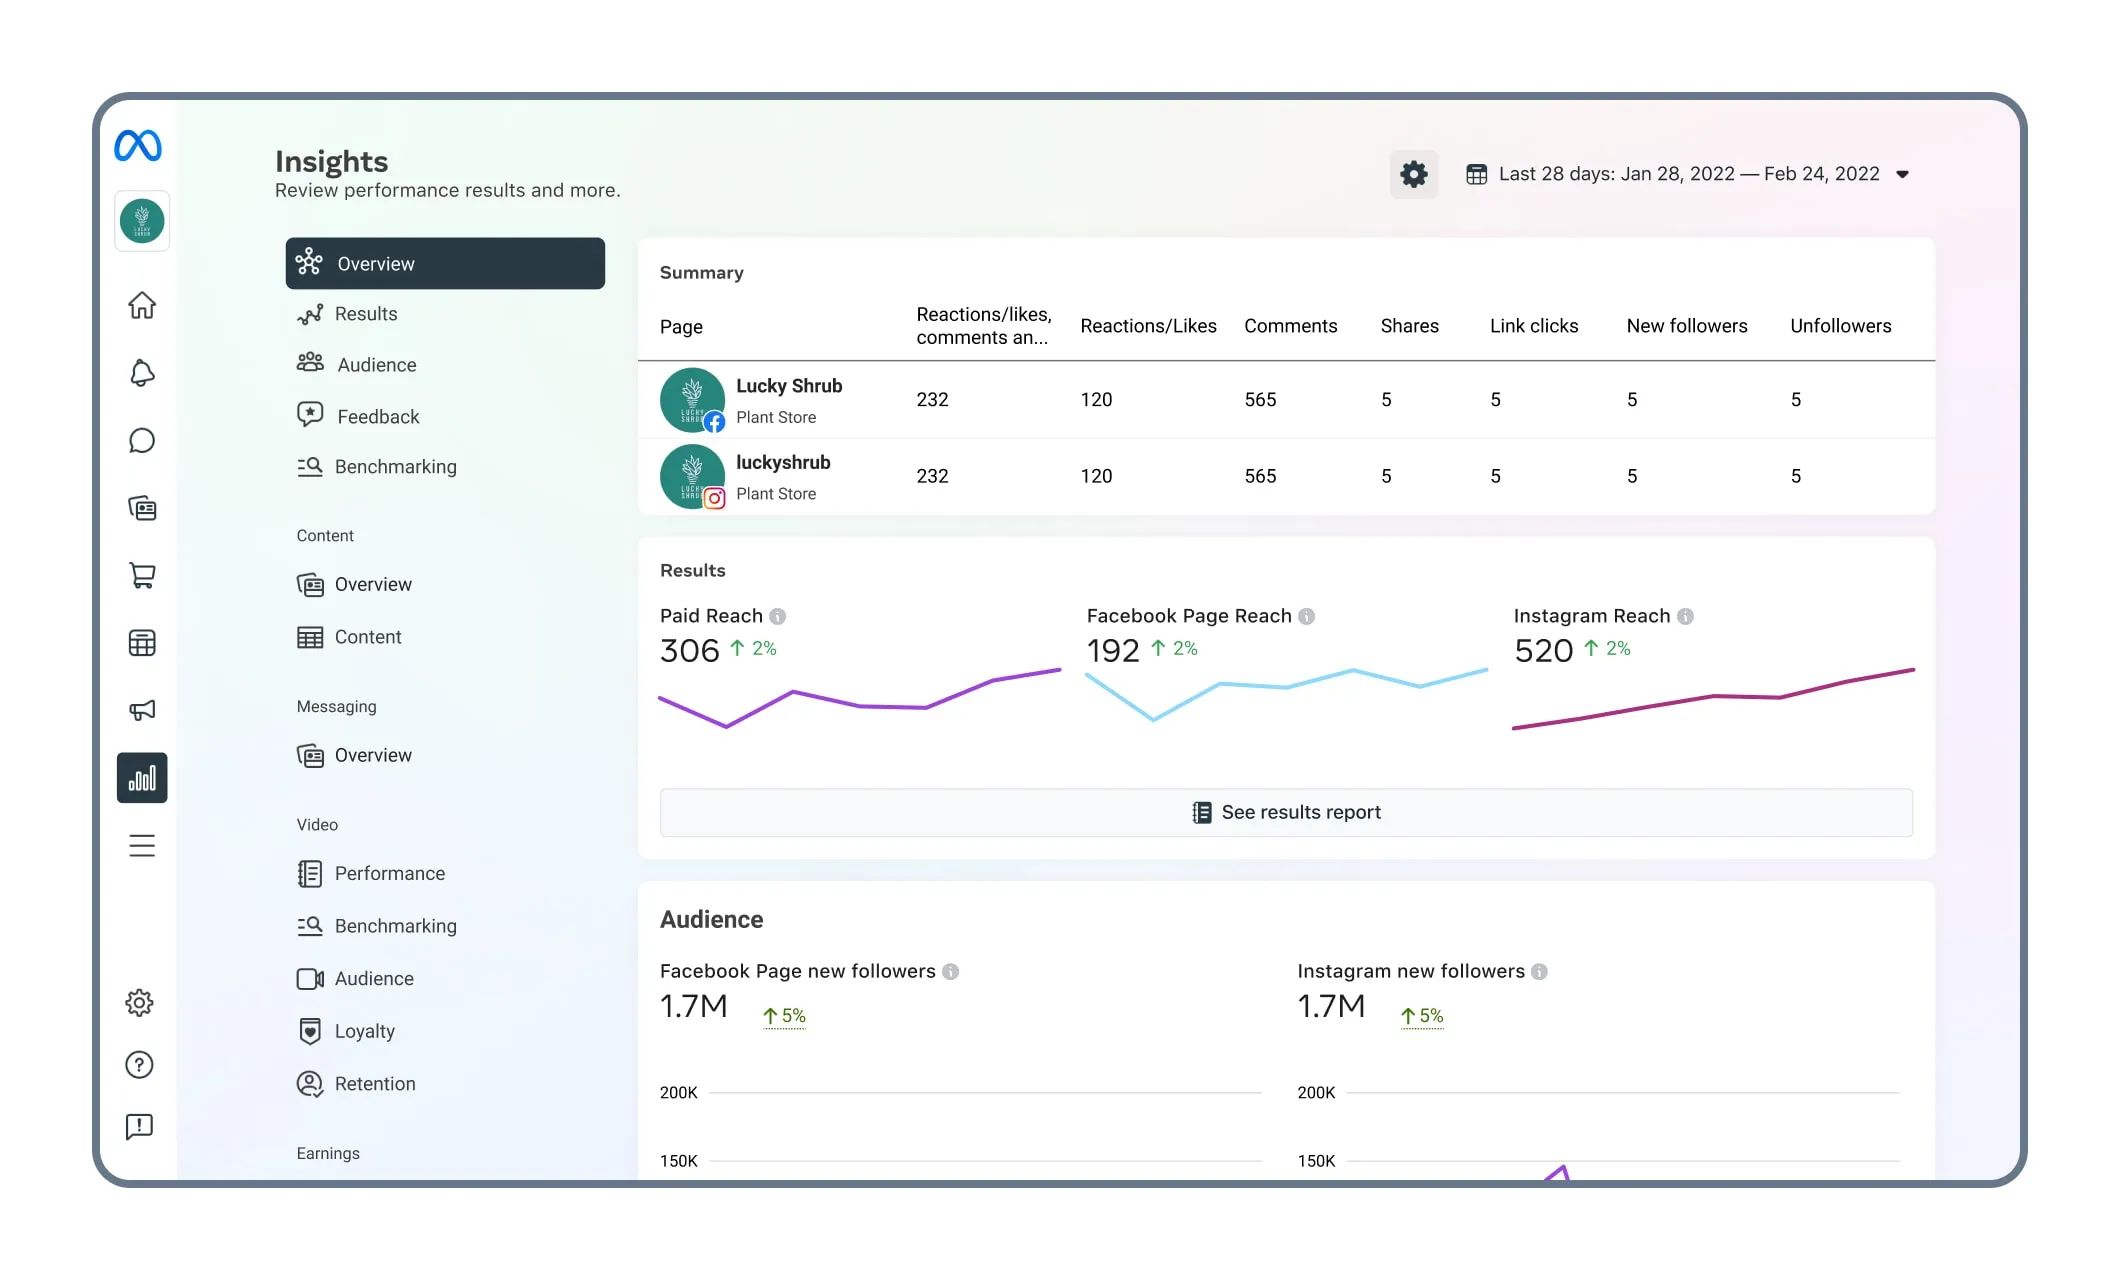The image size is (2120, 1280).
Task: Toggle the Feedback sidebar option
Action: coord(377,417)
